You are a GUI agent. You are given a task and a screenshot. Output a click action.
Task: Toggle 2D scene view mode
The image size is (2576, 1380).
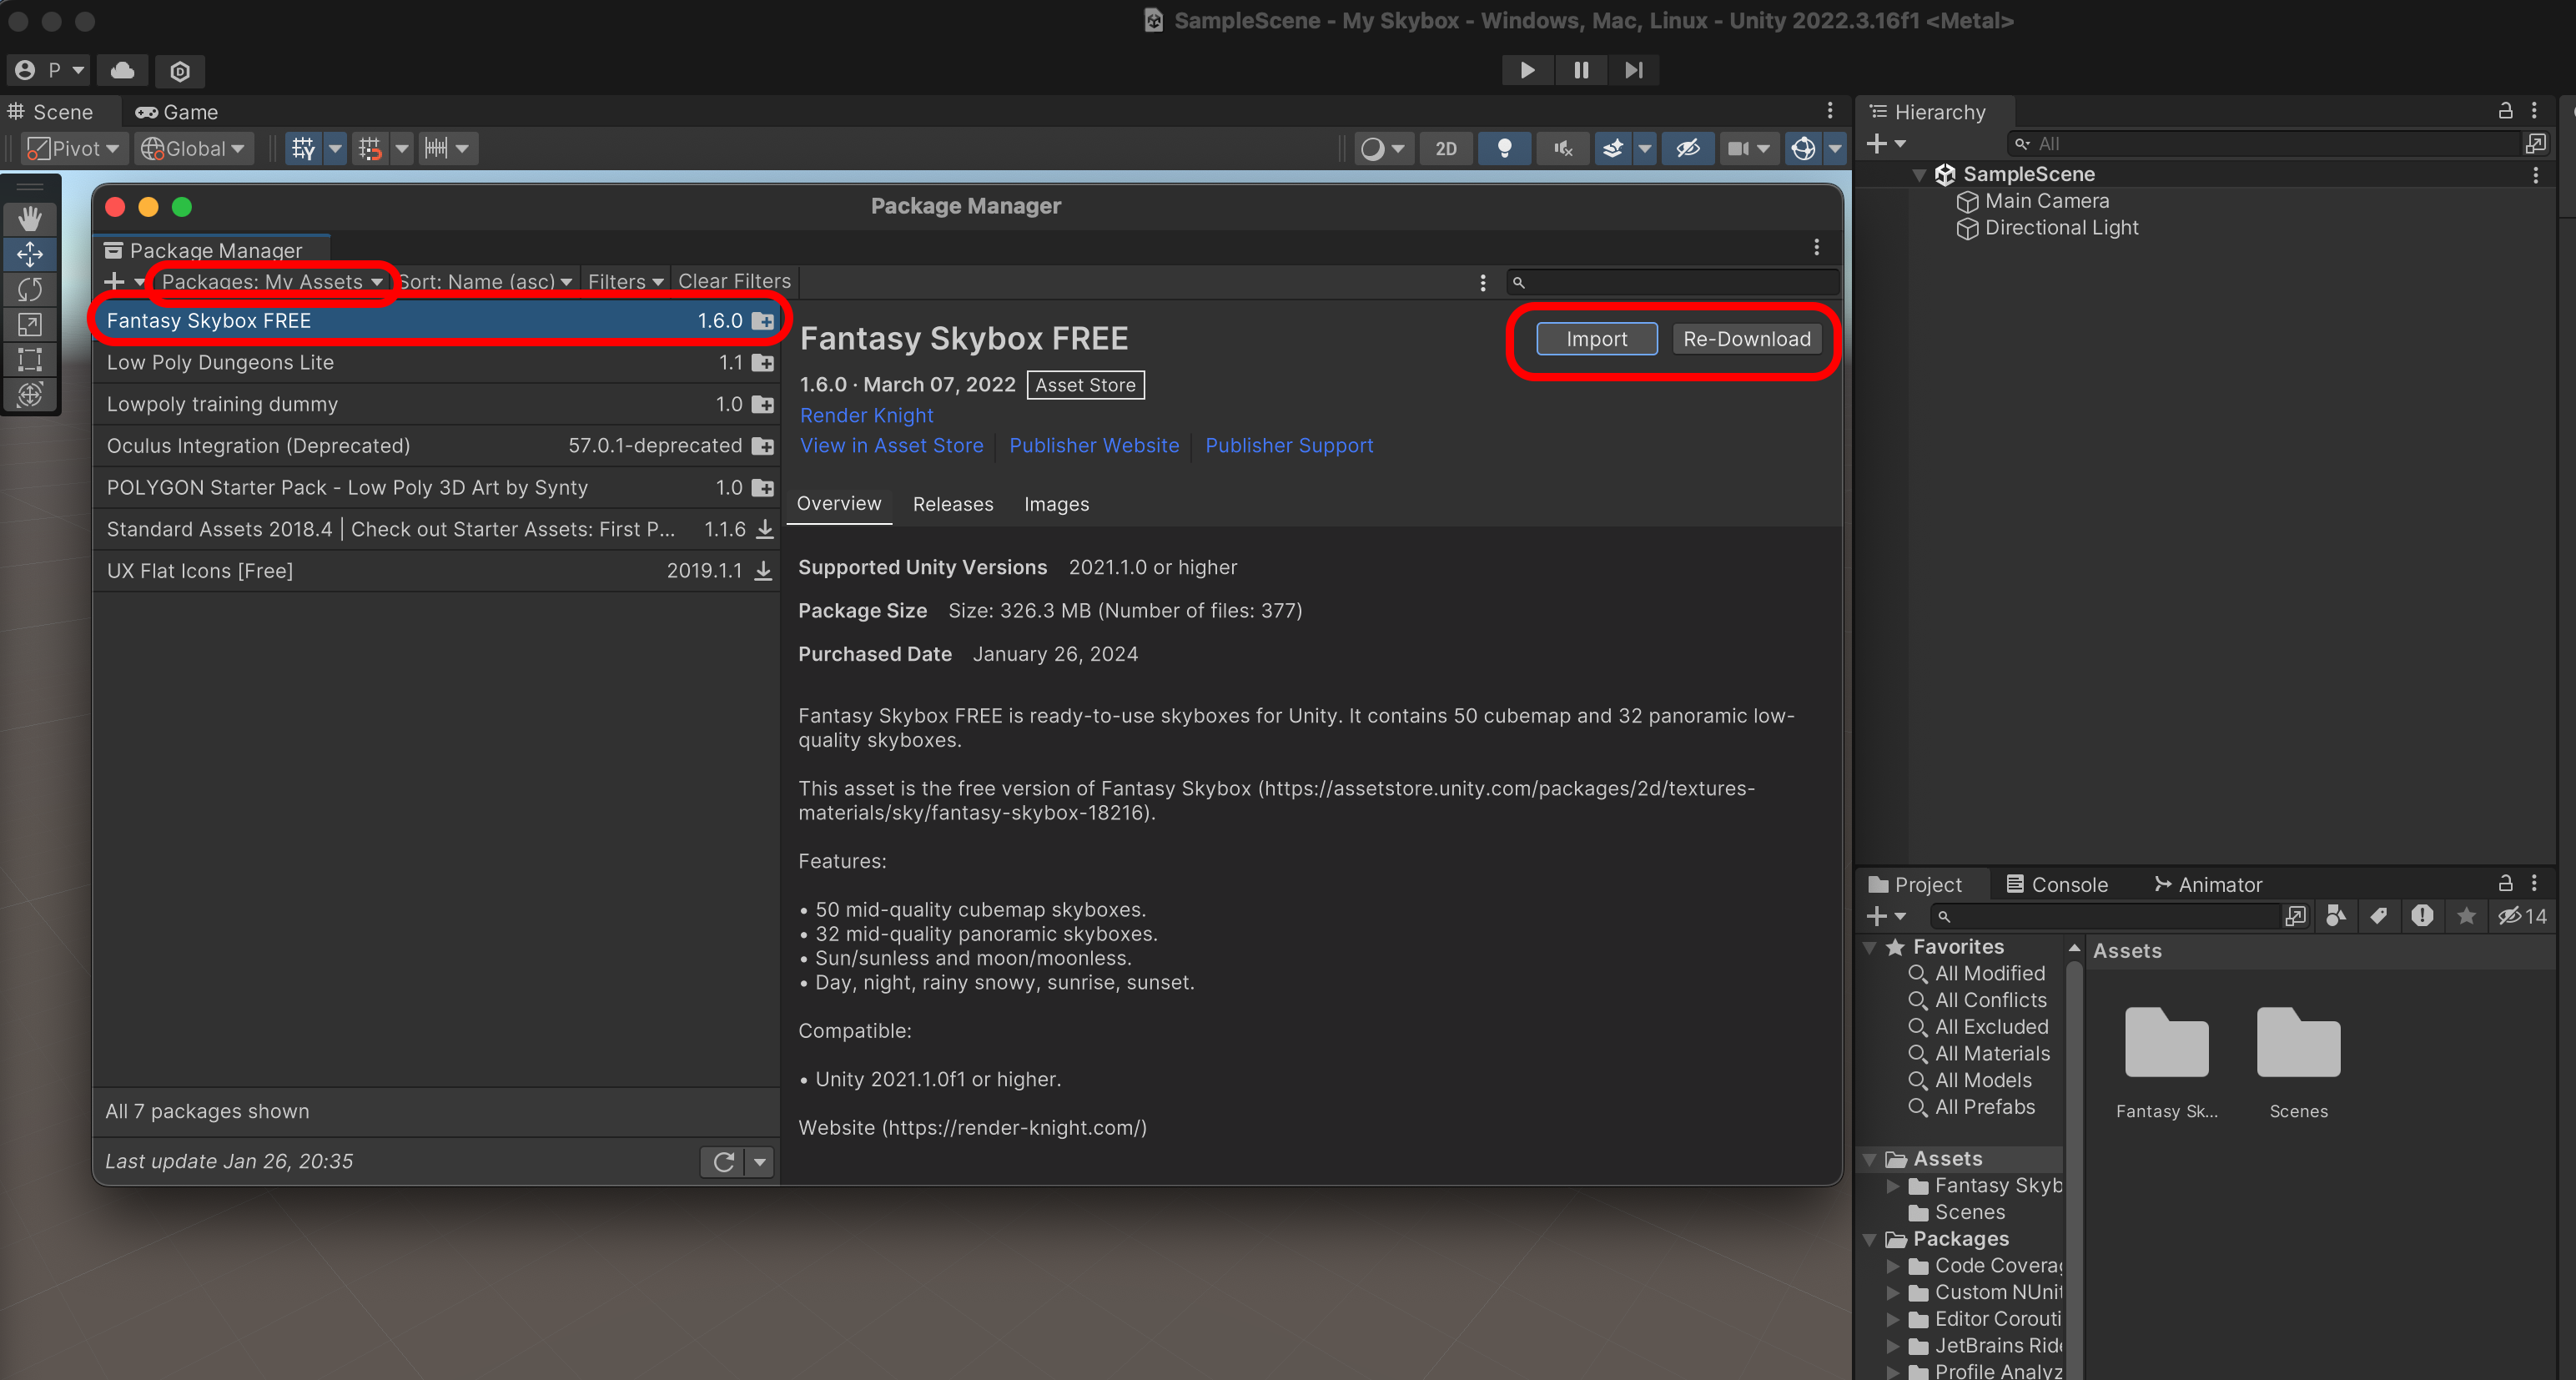1446,149
